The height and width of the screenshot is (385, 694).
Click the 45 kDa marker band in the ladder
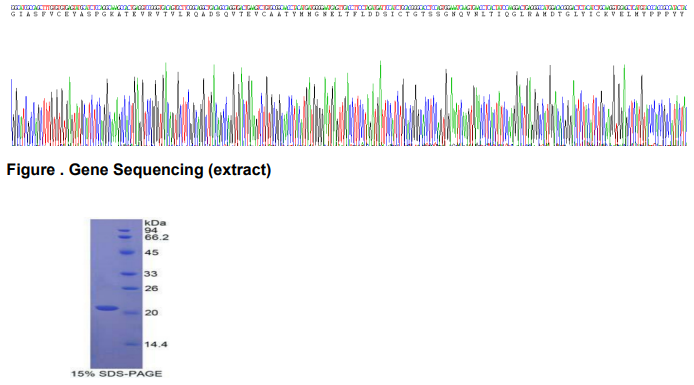click(127, 253)
